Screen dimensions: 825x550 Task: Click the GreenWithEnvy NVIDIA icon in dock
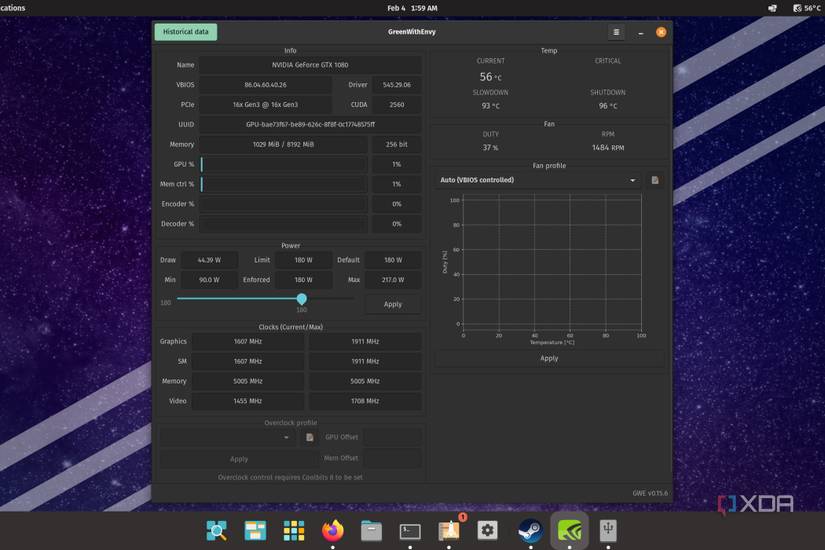tap(569, 531)
